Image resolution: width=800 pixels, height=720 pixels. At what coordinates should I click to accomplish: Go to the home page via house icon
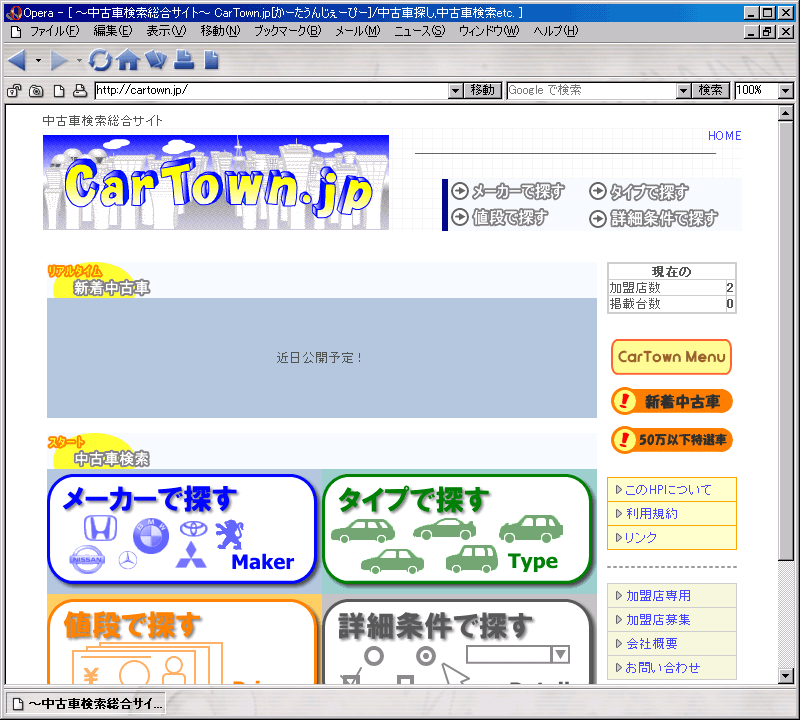coord(128,60)
